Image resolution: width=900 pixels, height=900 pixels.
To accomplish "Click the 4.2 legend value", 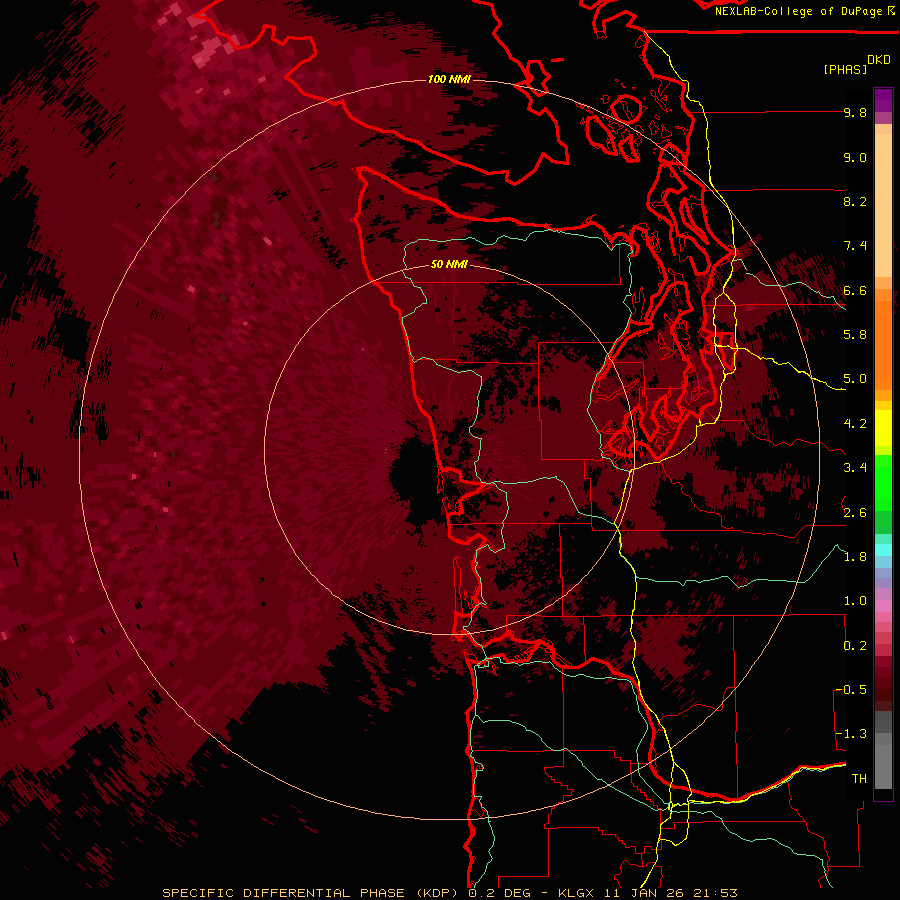I will point(855,424).
